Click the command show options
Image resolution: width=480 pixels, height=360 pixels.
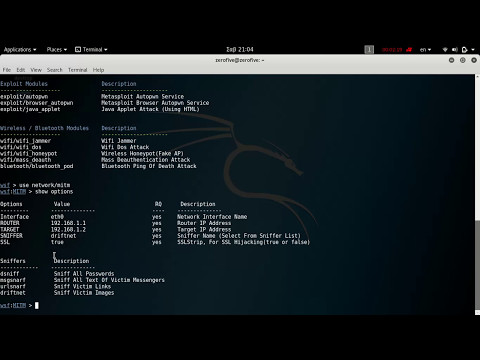coord(54,192)
